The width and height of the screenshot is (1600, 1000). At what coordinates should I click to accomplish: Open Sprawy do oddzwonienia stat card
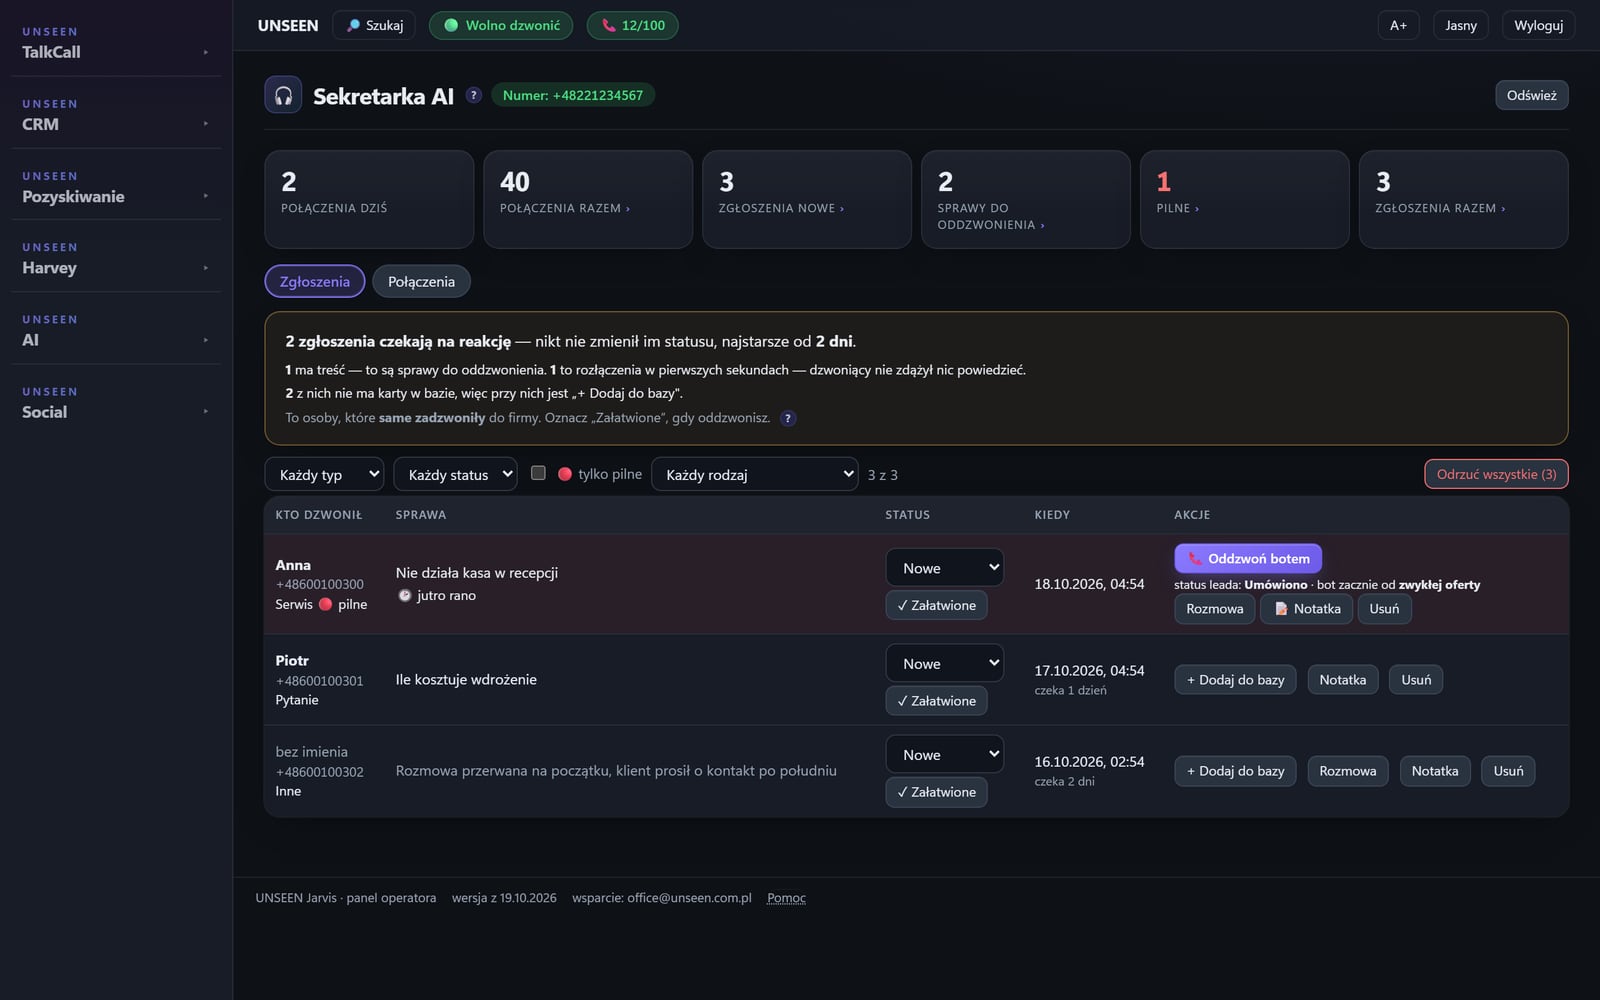pyautogui.click(x=1025, y=199)
